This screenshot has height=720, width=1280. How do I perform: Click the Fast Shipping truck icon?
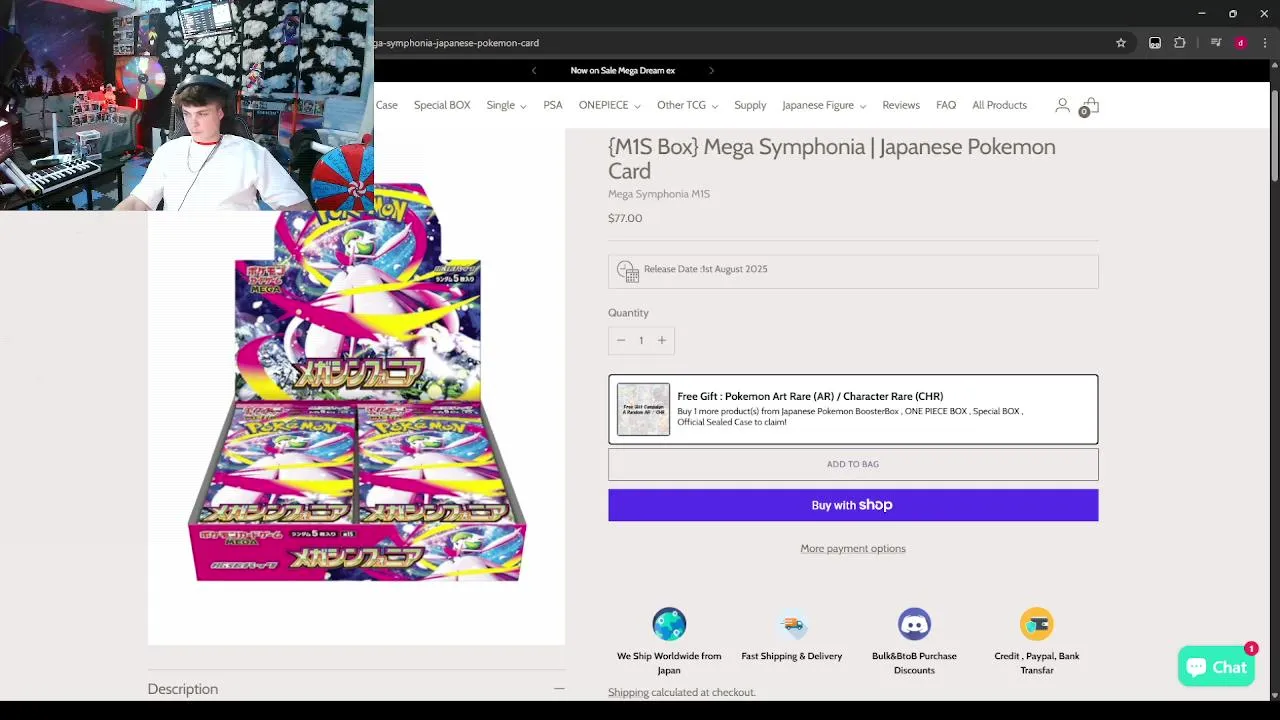[792, 624]
